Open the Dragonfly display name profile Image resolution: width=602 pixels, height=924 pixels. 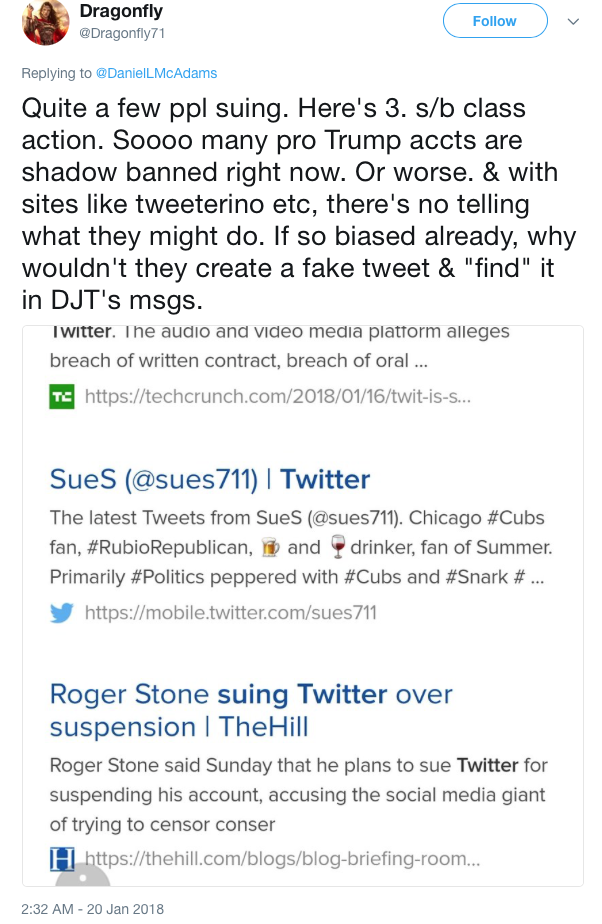(x=121, y=10)
